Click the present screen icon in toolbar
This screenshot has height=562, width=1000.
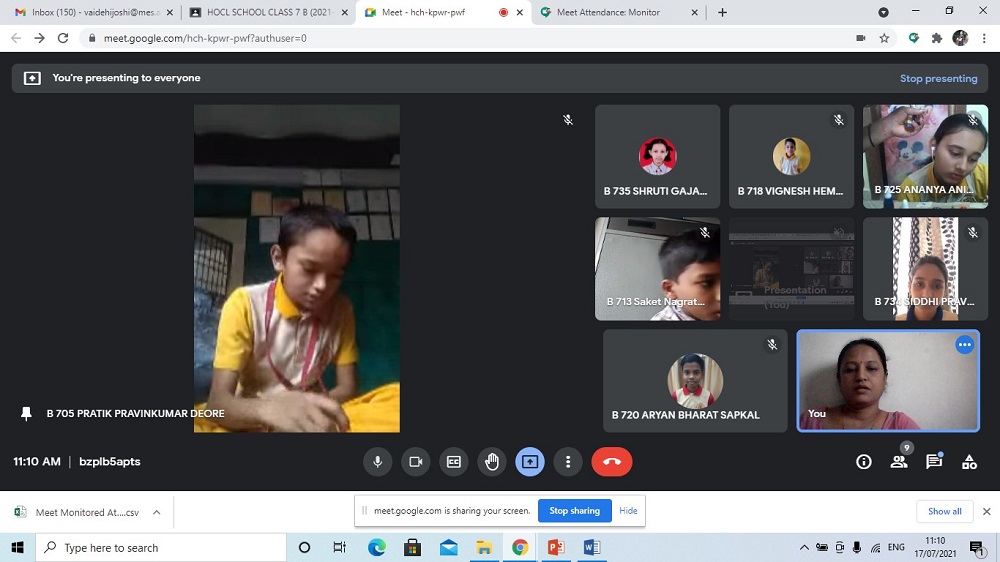click(x=530, y=462)
